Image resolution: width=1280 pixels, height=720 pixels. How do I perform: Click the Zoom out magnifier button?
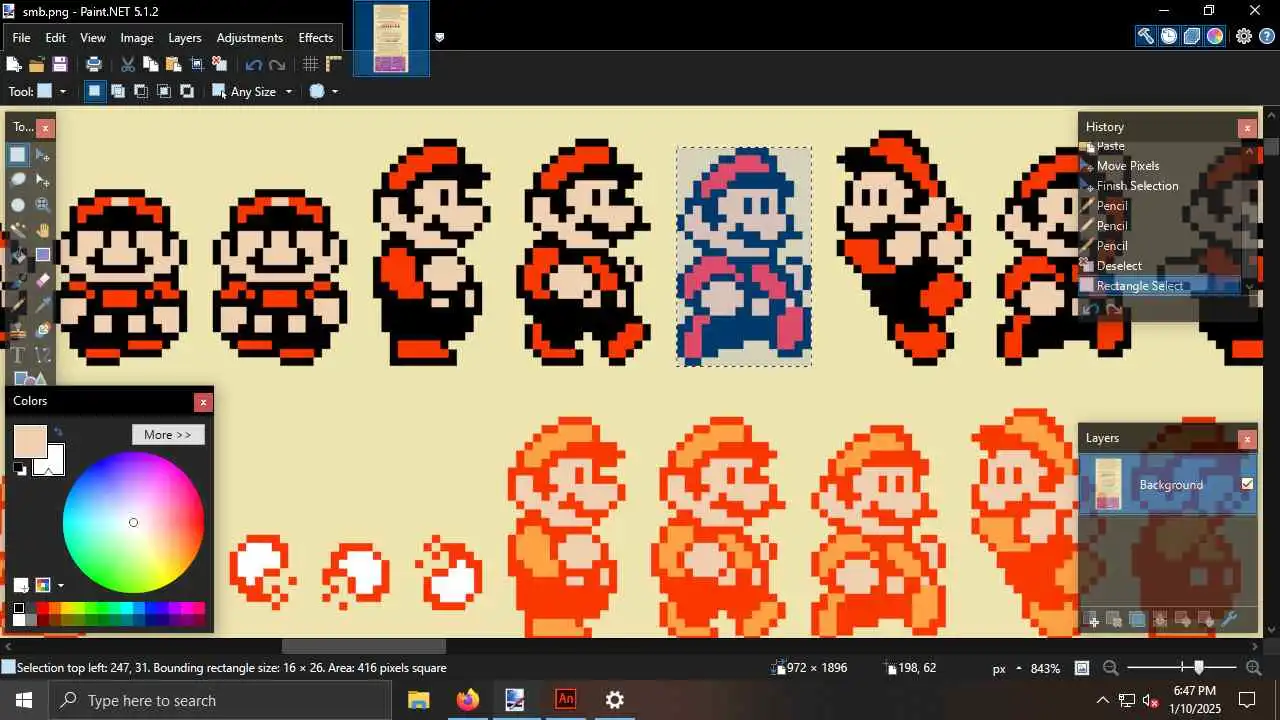pyautogui.click(x=1110, y=668)
